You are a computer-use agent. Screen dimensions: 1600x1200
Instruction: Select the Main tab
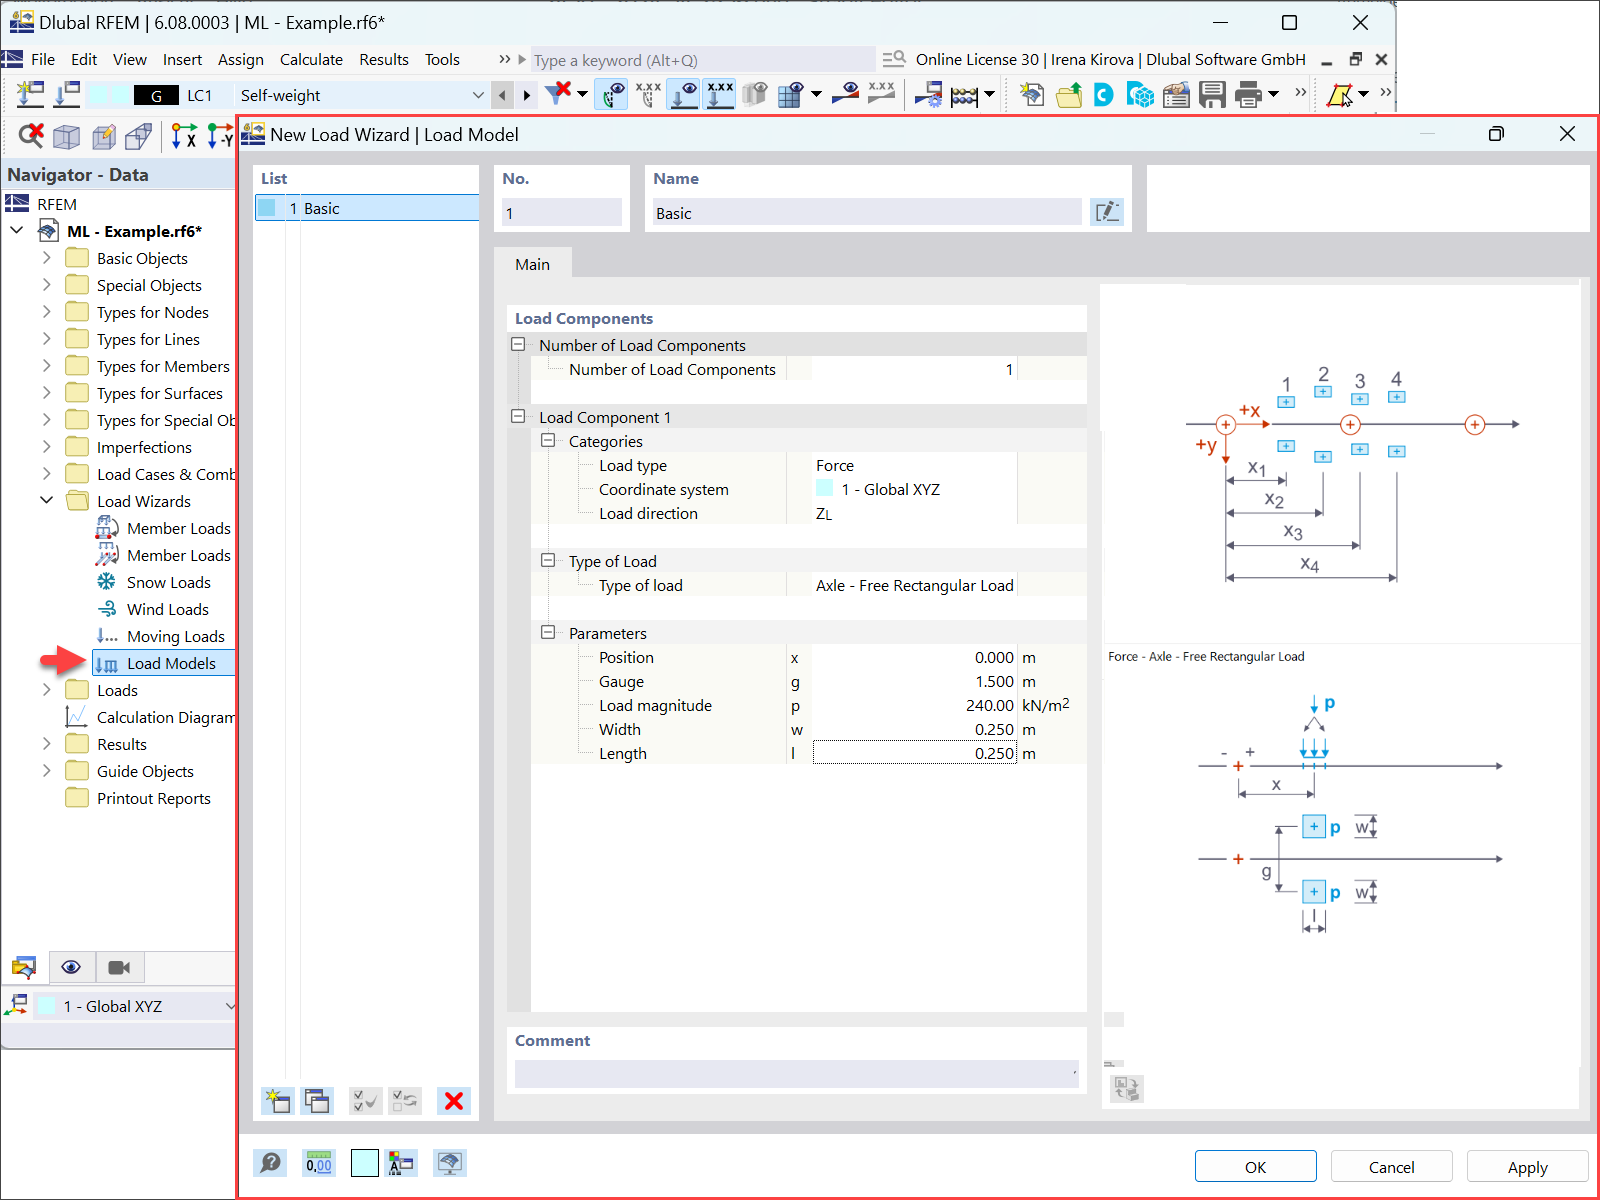pyautogui.click(x=532, y=264)
